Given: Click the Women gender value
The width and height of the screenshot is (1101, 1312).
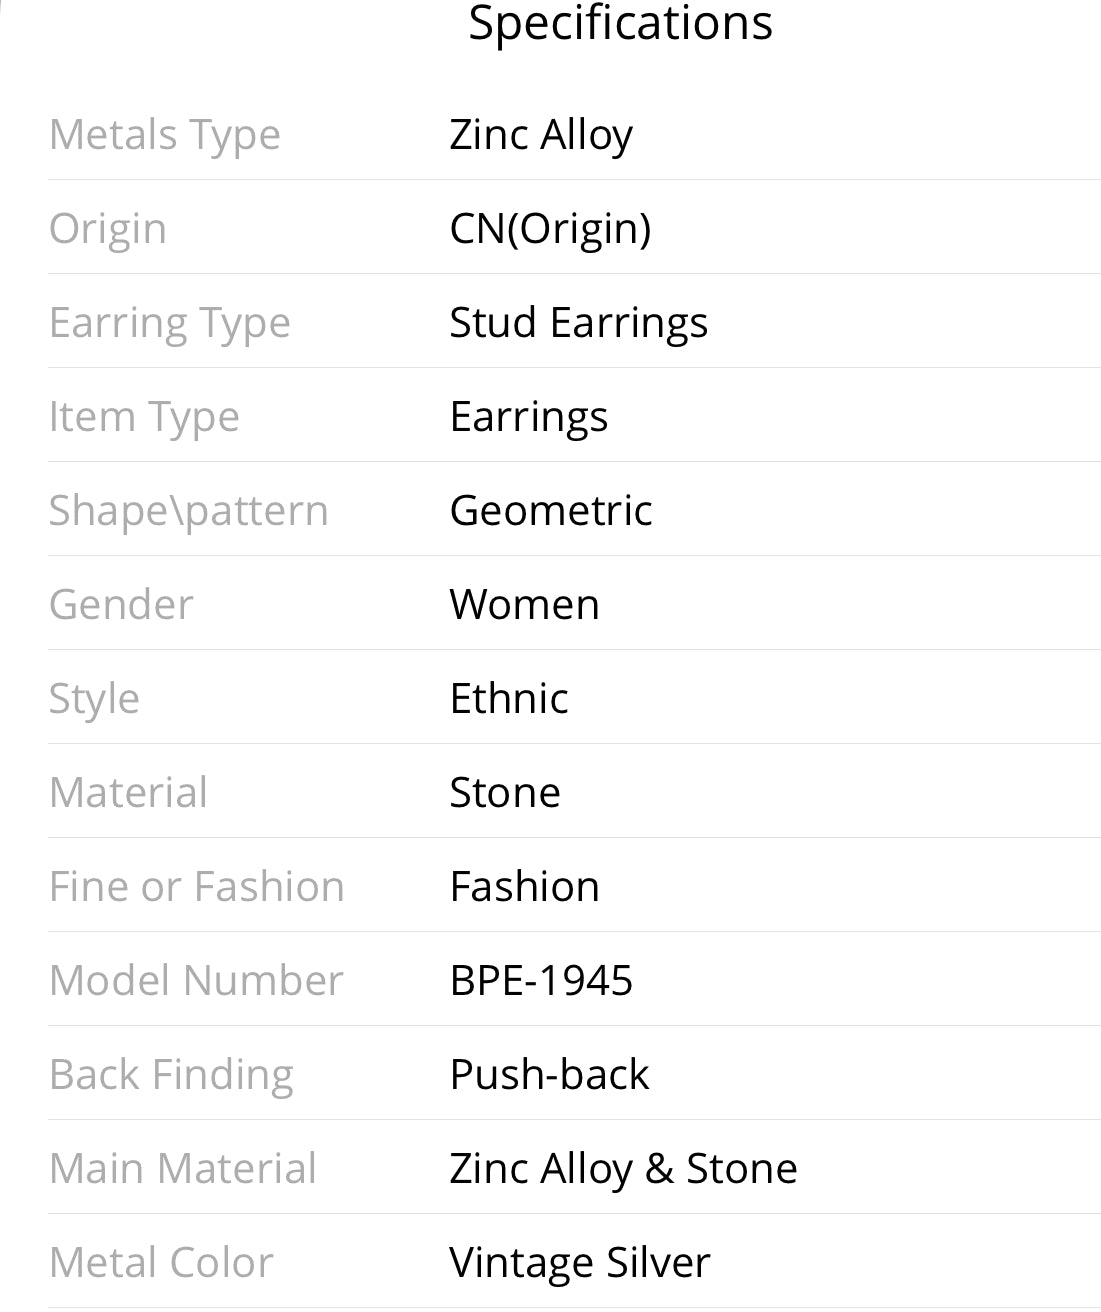Looking at the screenshot, I should click(x=525, y=605).
